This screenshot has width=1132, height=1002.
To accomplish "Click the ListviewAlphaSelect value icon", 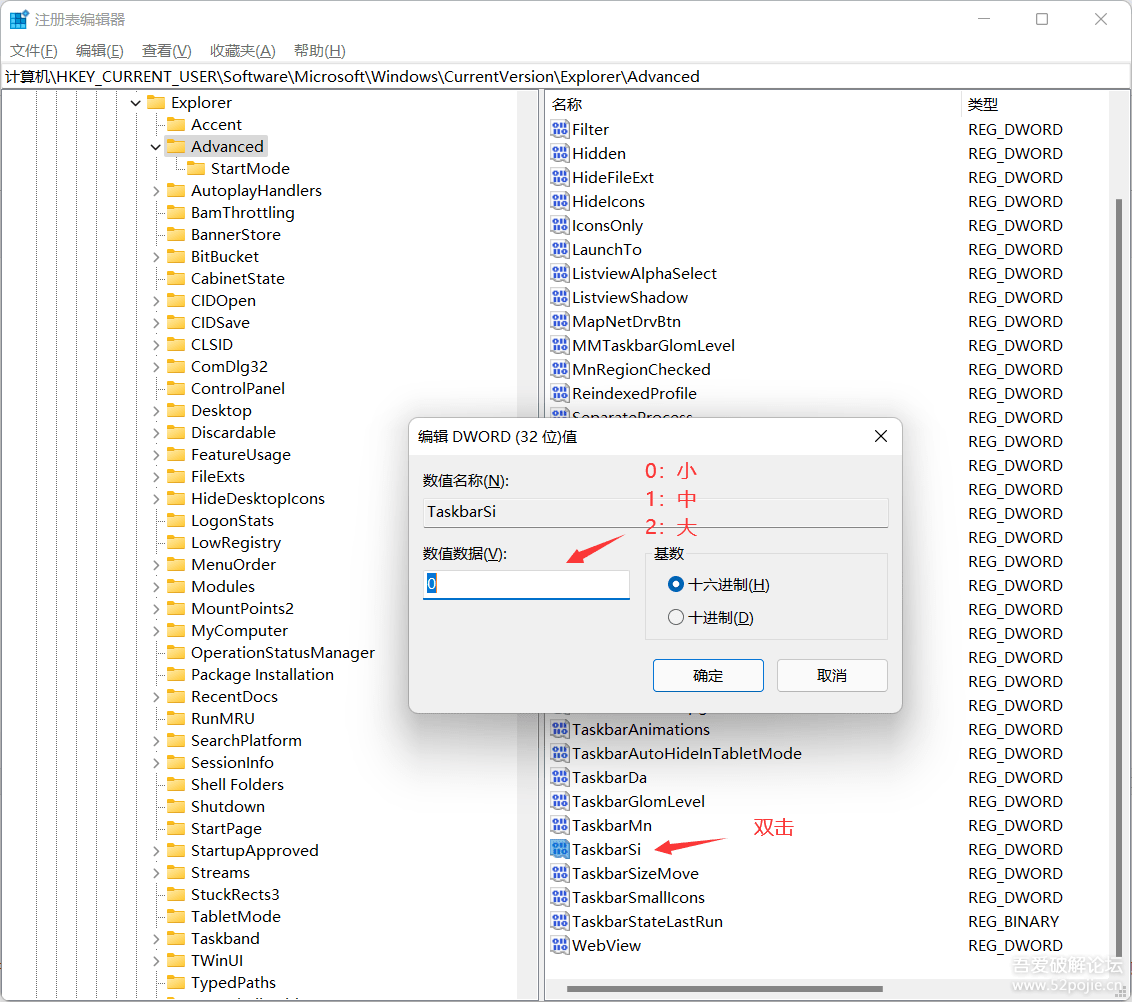I will point(560,273).
